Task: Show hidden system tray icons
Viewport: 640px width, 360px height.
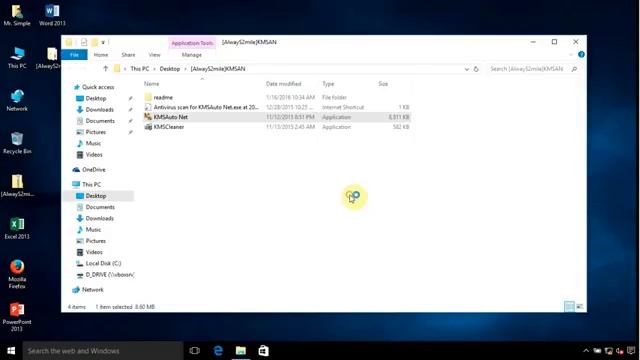Action: [x=586, y=351]
